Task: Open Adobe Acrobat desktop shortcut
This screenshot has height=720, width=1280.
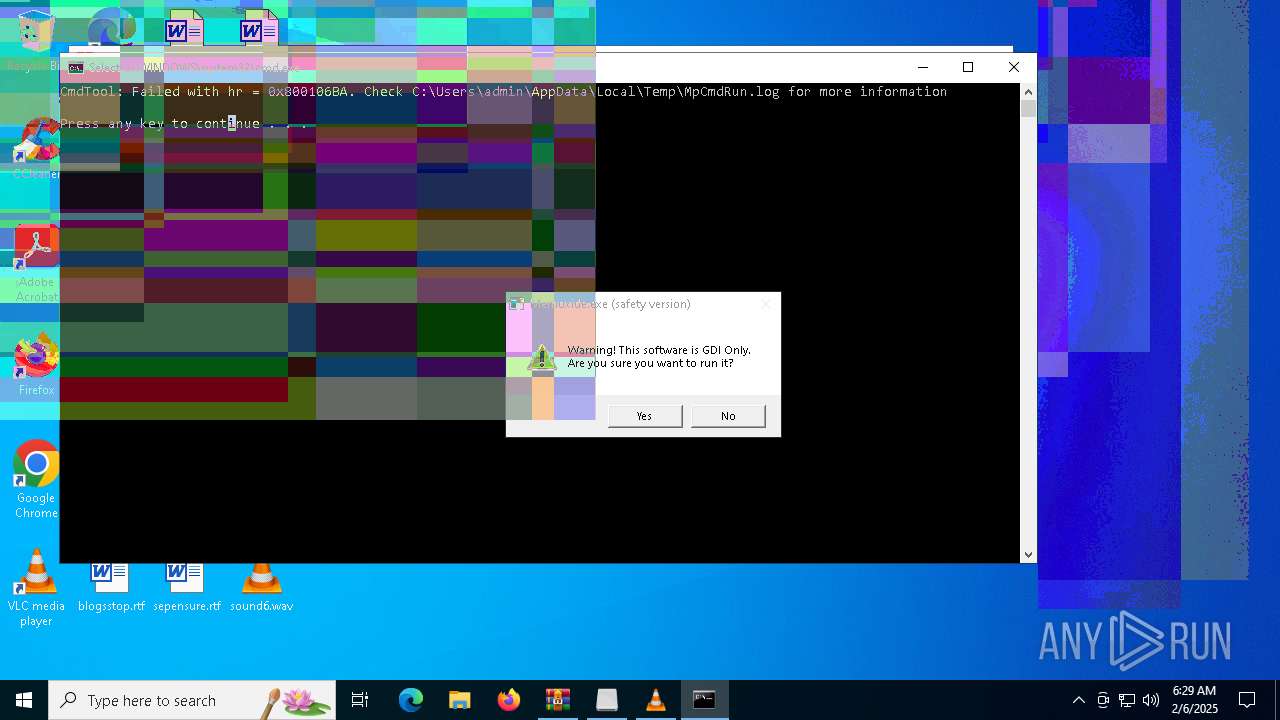Action: (x=36, y=264)
